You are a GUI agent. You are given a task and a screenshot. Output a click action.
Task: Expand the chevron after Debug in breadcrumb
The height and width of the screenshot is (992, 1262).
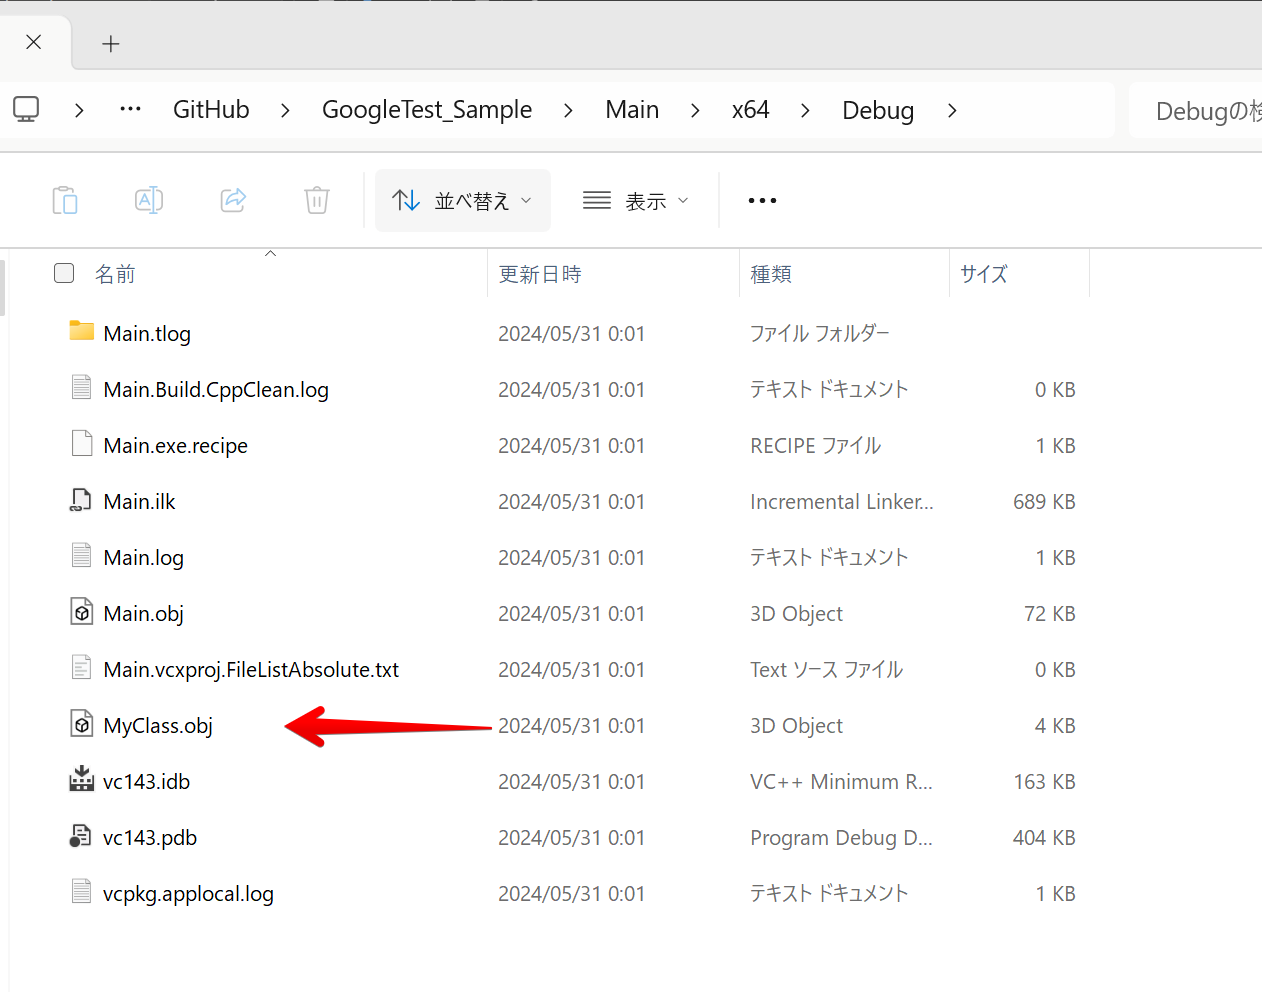click(952, 110)
